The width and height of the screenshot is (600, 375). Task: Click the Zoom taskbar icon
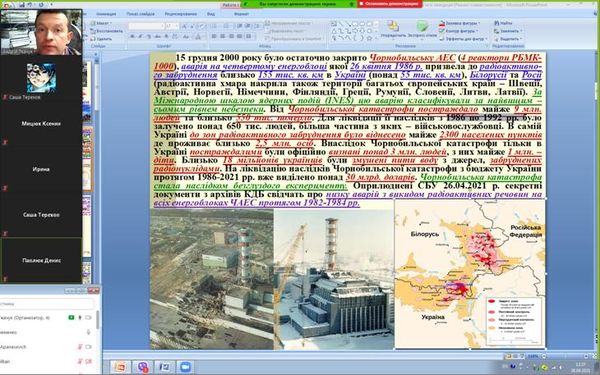(x=185, y=367)
